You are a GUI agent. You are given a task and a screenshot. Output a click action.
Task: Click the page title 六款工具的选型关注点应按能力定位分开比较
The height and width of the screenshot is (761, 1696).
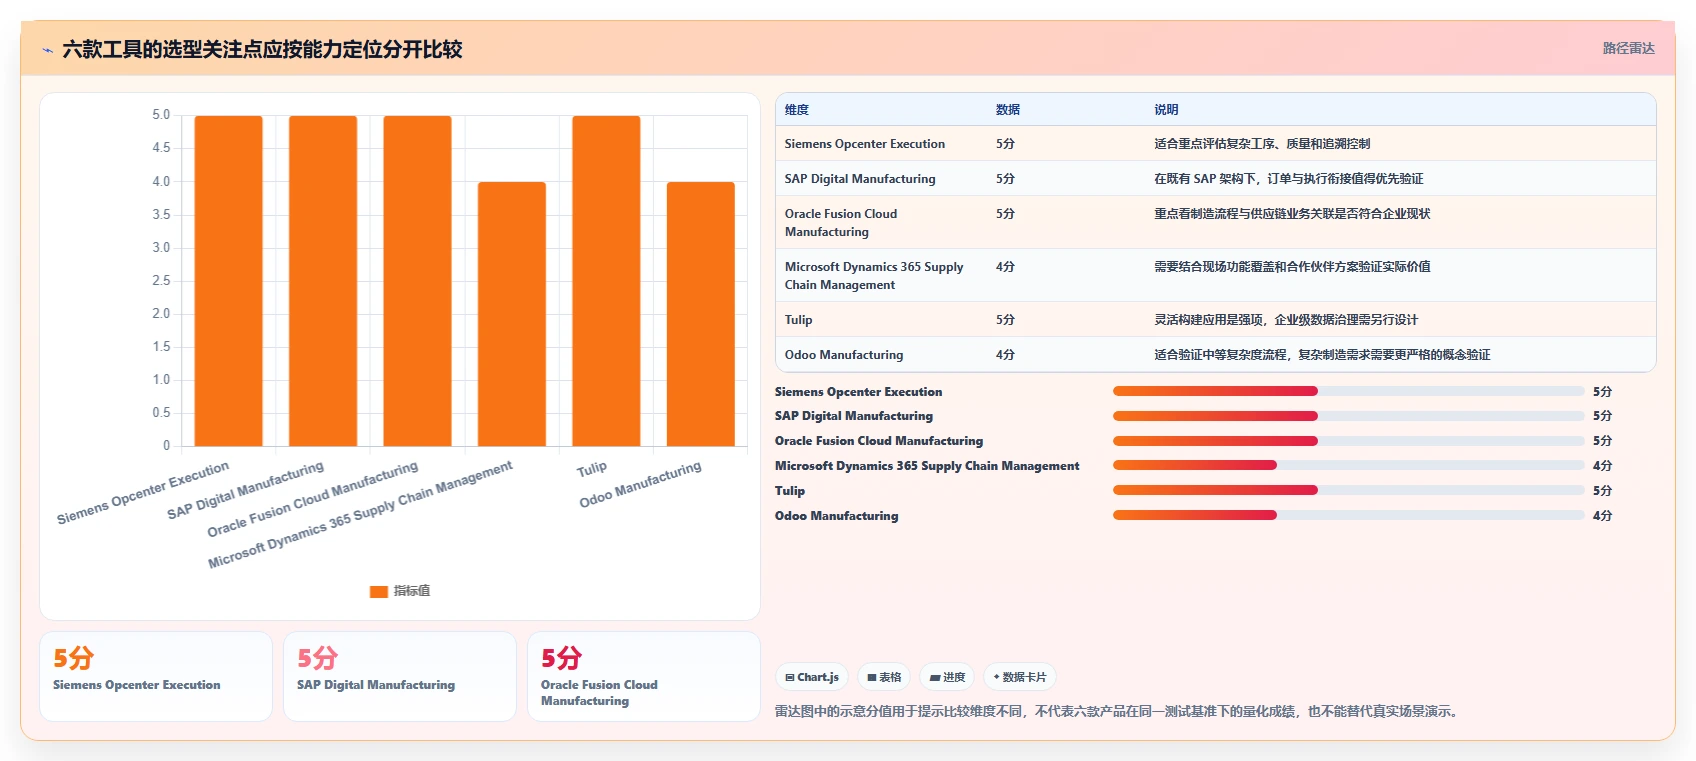click(x=262, y=50)
